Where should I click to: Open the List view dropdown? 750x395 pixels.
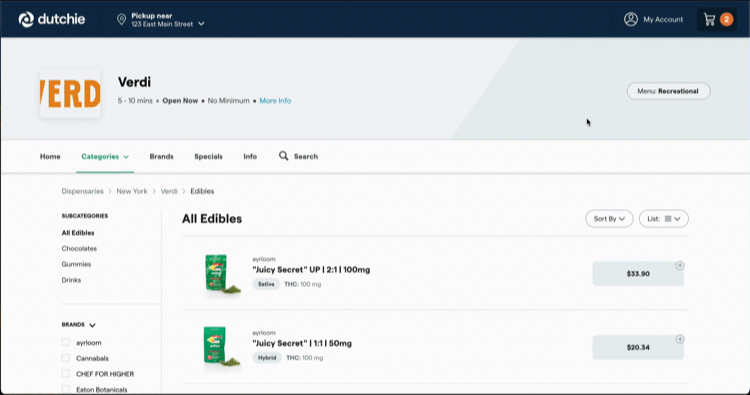point(663,219)
